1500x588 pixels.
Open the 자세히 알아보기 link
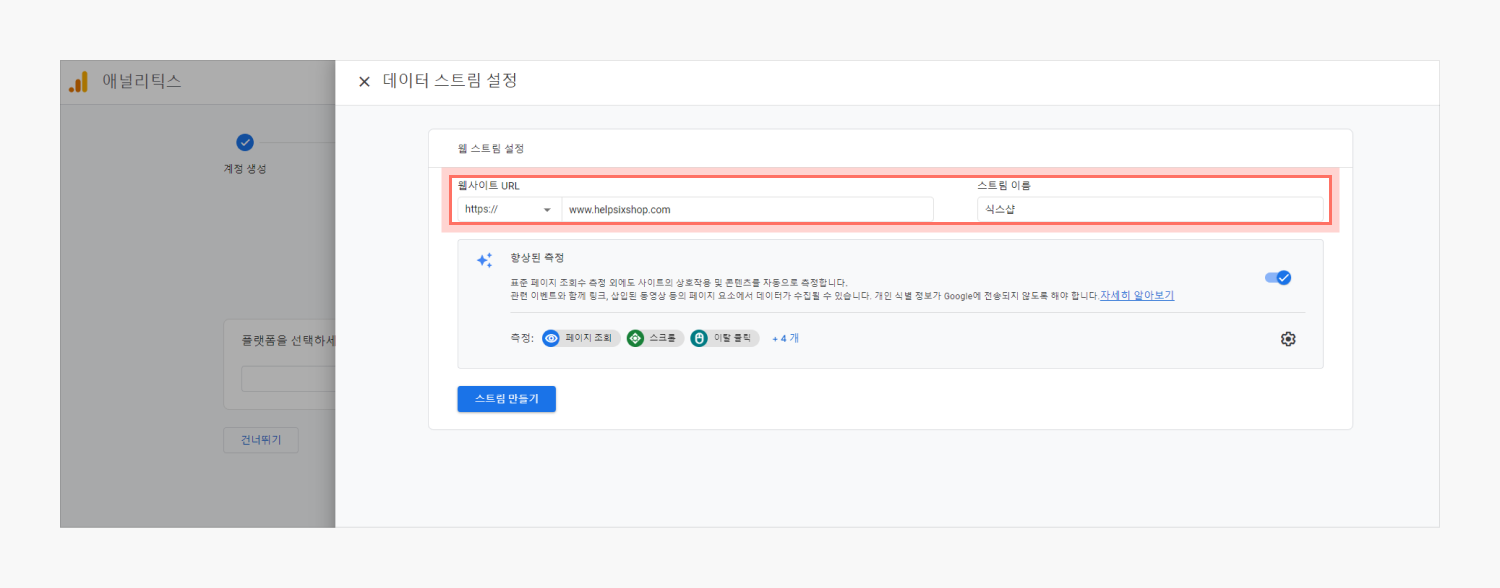point(1137,296)
